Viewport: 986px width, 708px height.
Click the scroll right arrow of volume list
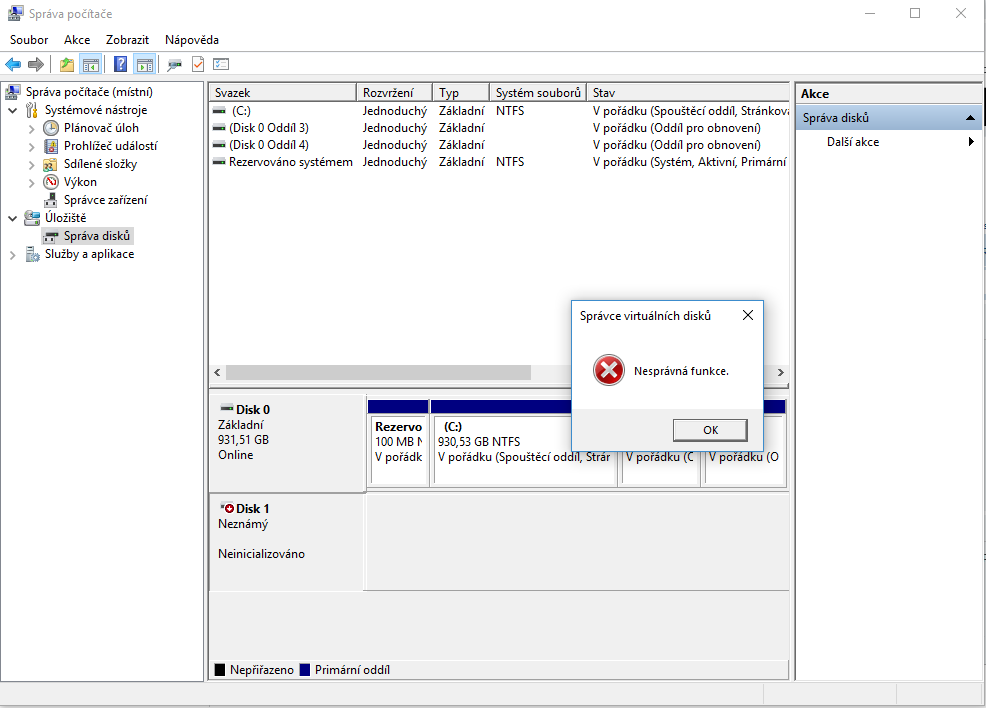click(780, 372)
